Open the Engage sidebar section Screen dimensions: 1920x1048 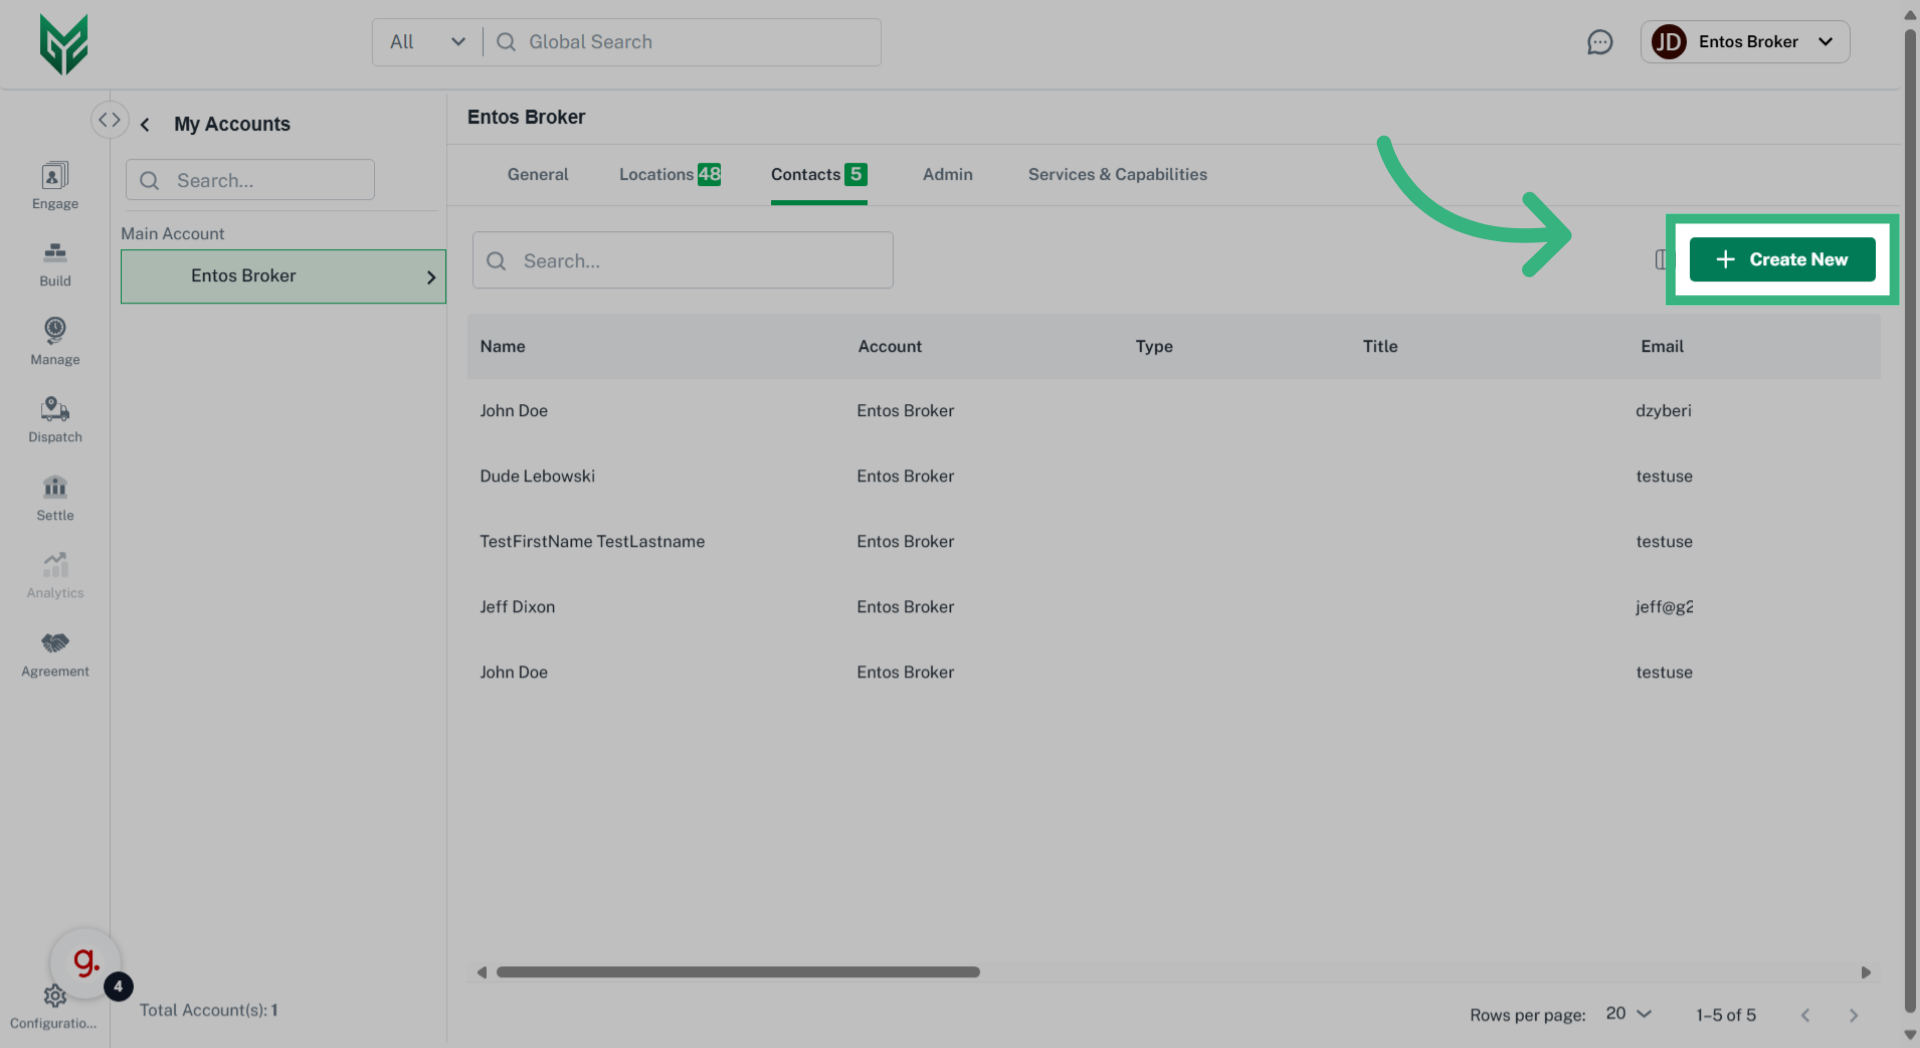pyautogui.click(x=55, y=186)
